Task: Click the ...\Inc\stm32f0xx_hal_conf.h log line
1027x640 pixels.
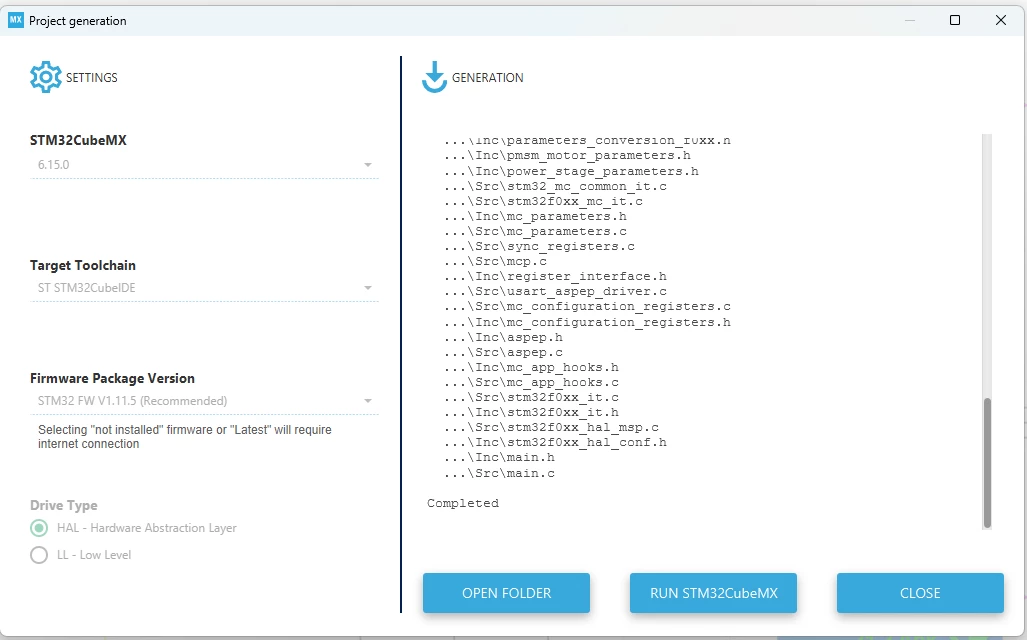Action: [555, 442]
